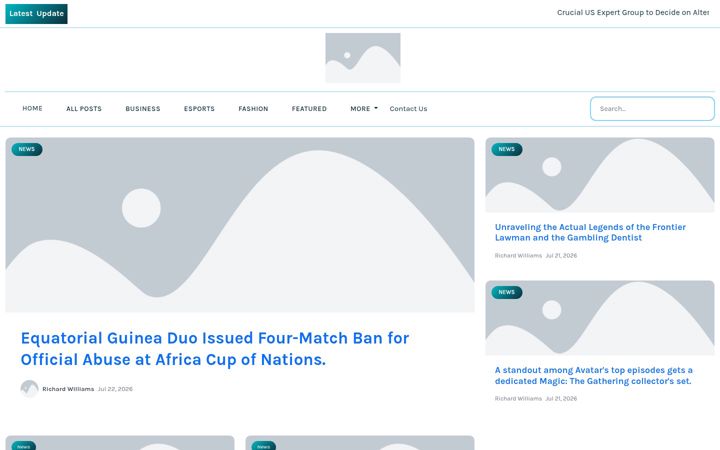The height and width of the screenshot is (450, 720).
Task: Click Jul 21, 2026 under Frontier Lawman article
Action: click(x=561, y=255)
